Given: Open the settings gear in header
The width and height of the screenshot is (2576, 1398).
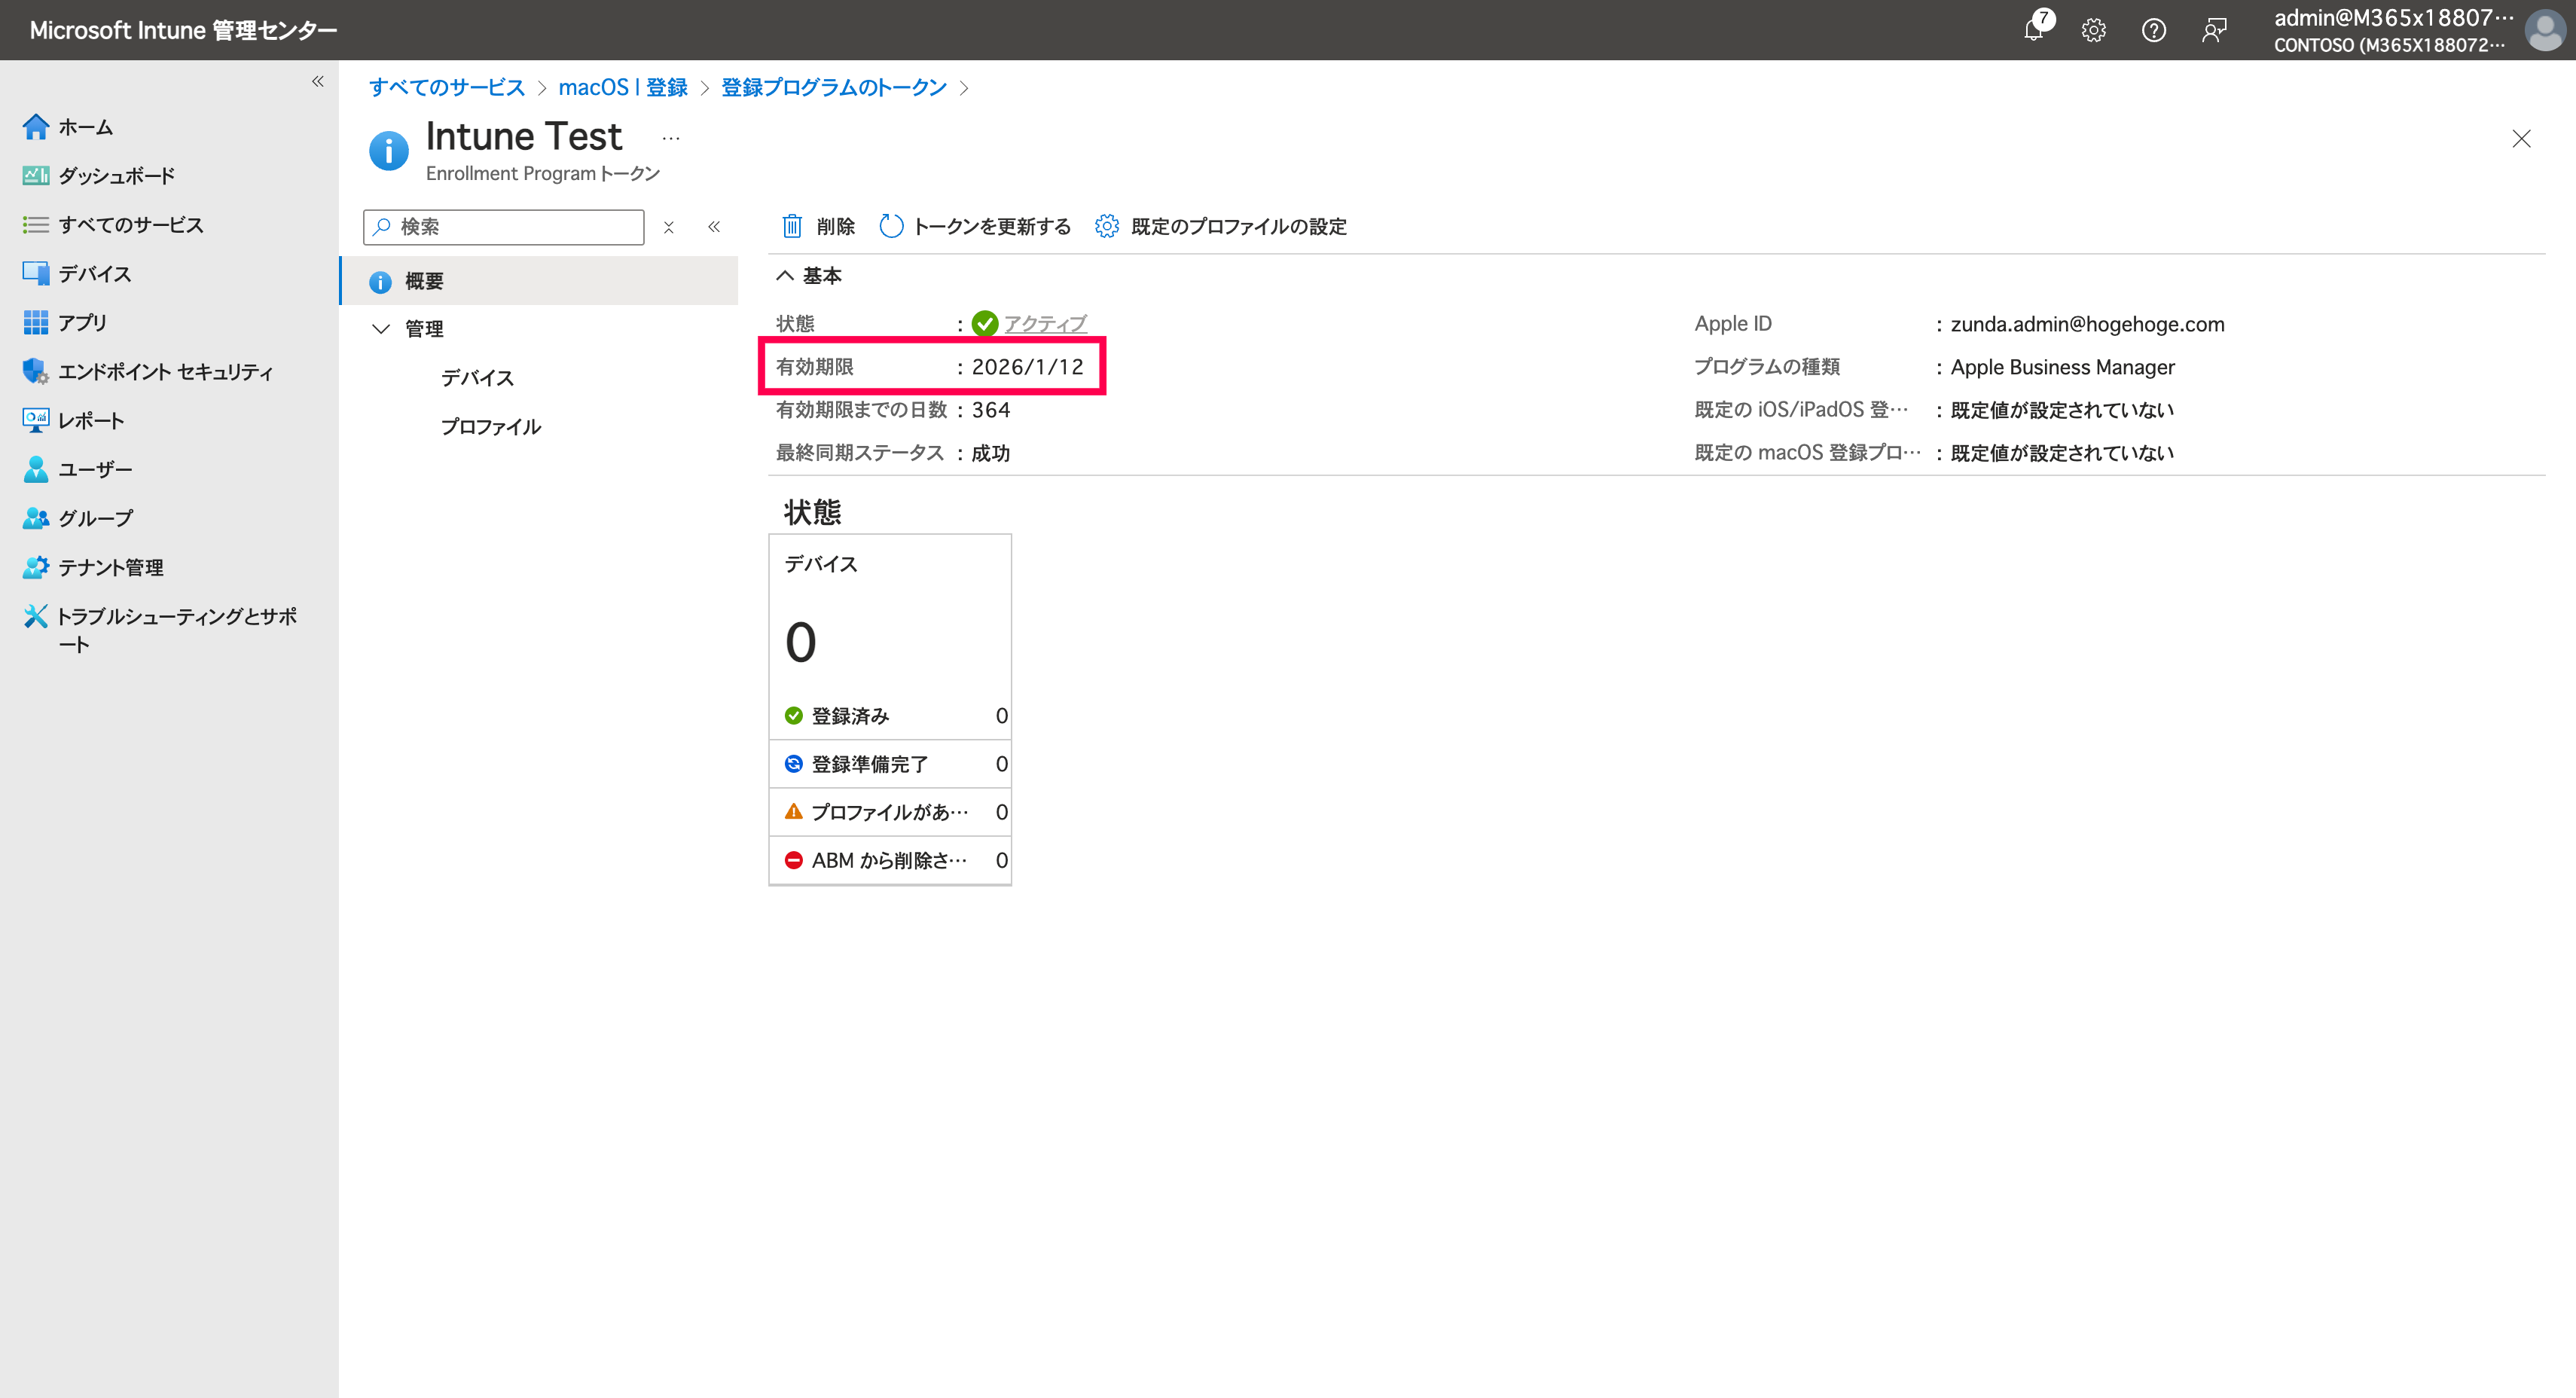Looking at the screenshot, I should [2093, 30].
